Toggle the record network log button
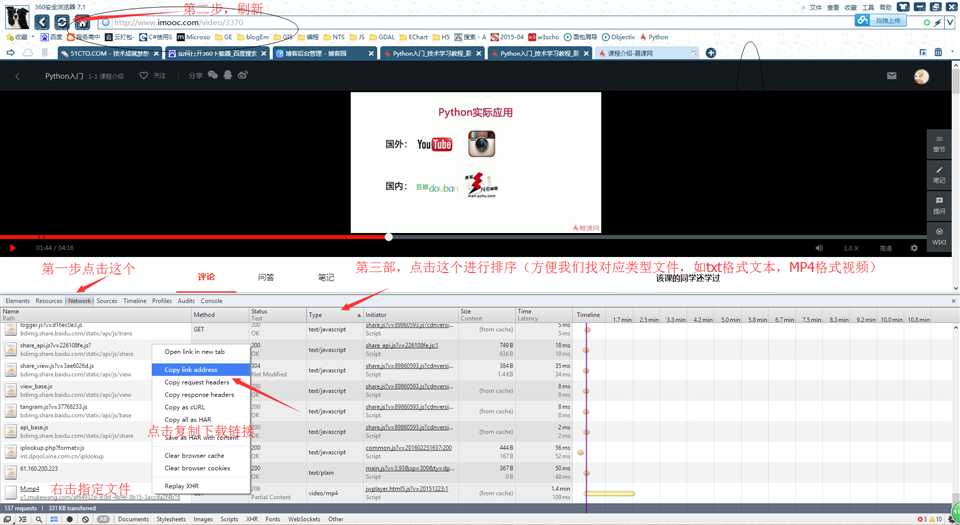This screenshot has height=525, width=960. pos(69,519)
